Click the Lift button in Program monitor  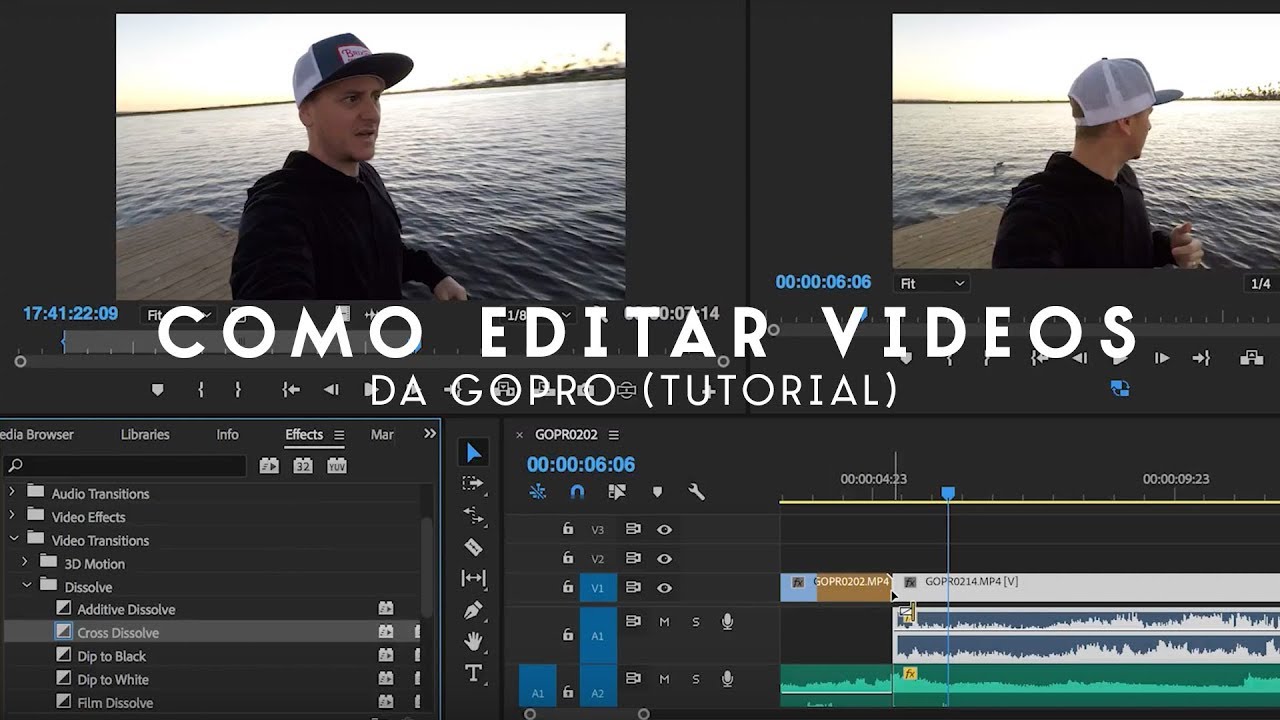tap(1251, 358)
